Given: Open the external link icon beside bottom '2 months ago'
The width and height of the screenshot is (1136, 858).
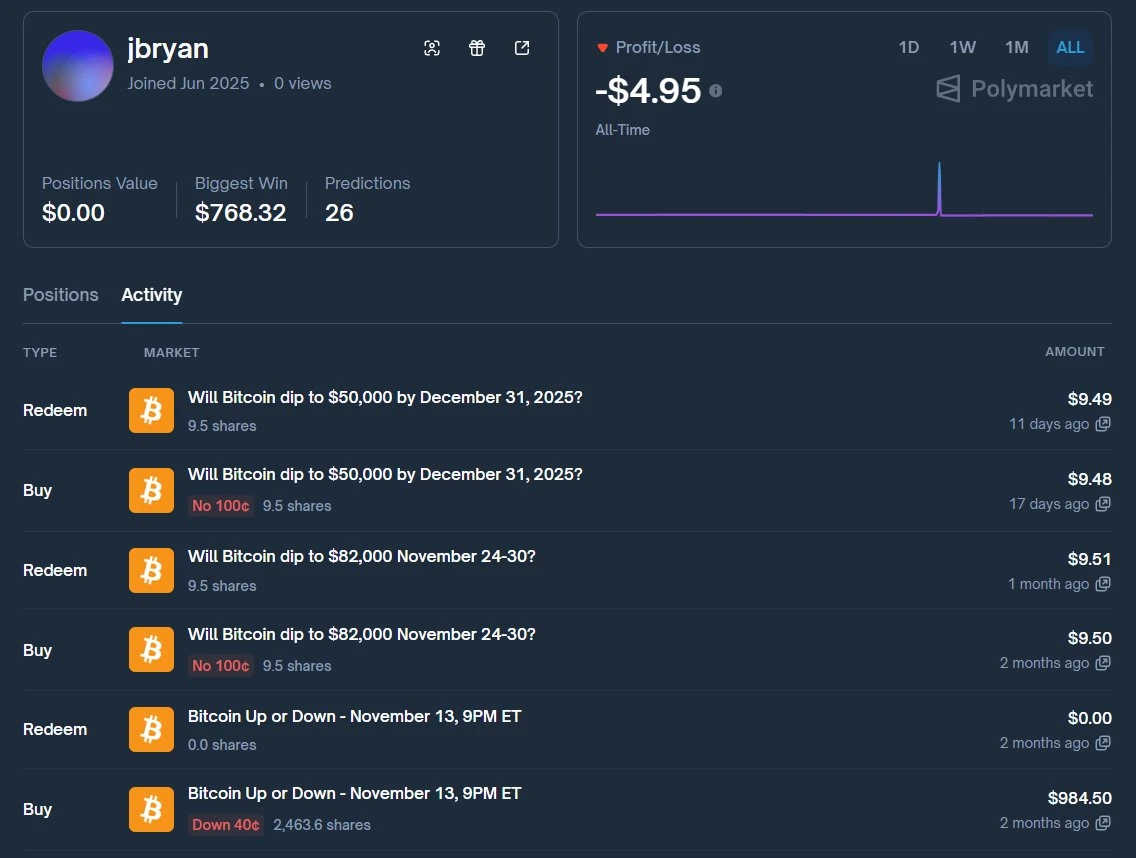Looking at the screenshot, I should coord(1102,823).
